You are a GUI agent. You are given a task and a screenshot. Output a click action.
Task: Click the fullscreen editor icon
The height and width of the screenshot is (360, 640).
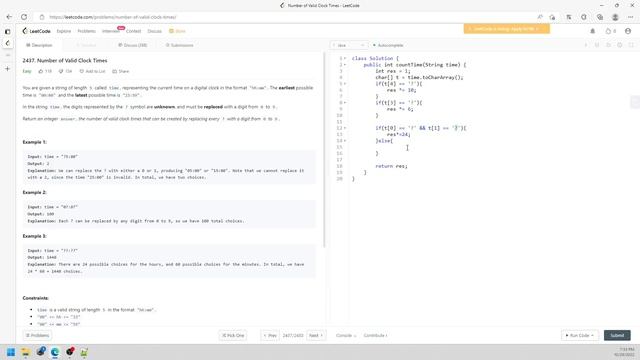[x=631, y=45]
